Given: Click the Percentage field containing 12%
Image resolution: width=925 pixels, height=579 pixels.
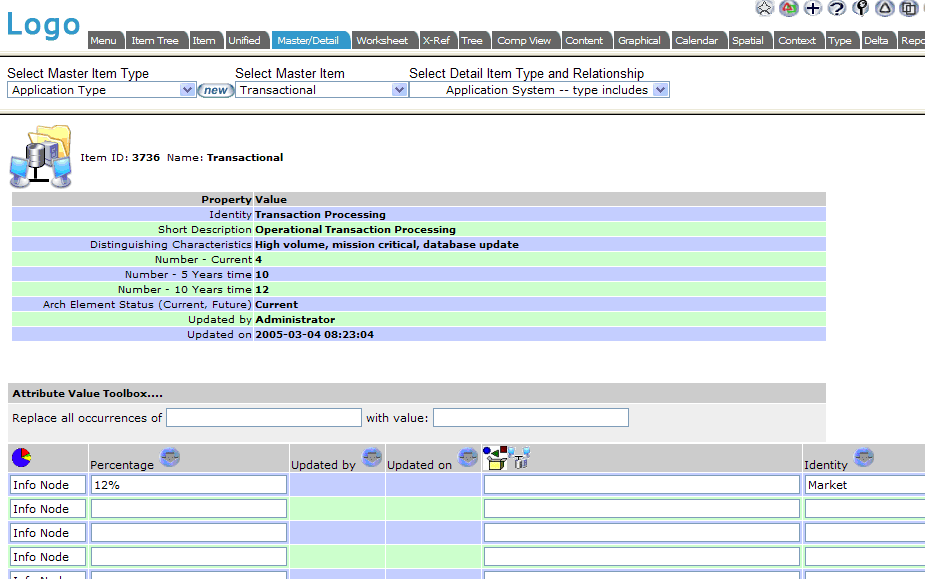Looking at the screenshot, I should [189, 485].
